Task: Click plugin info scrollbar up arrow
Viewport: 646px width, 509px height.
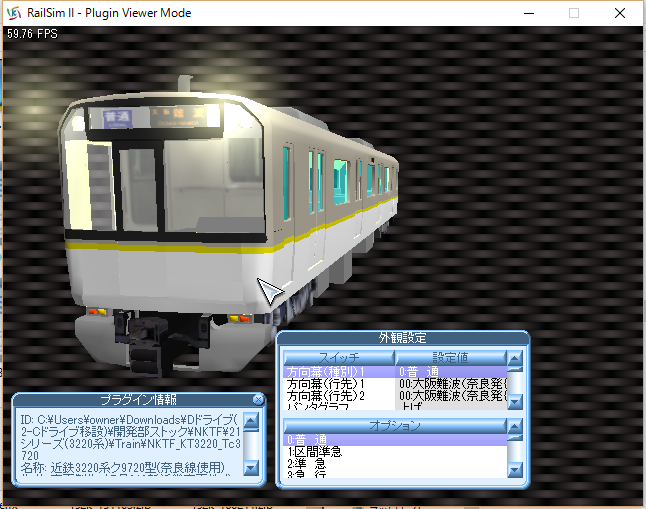Action: click(x=251, y=421)
